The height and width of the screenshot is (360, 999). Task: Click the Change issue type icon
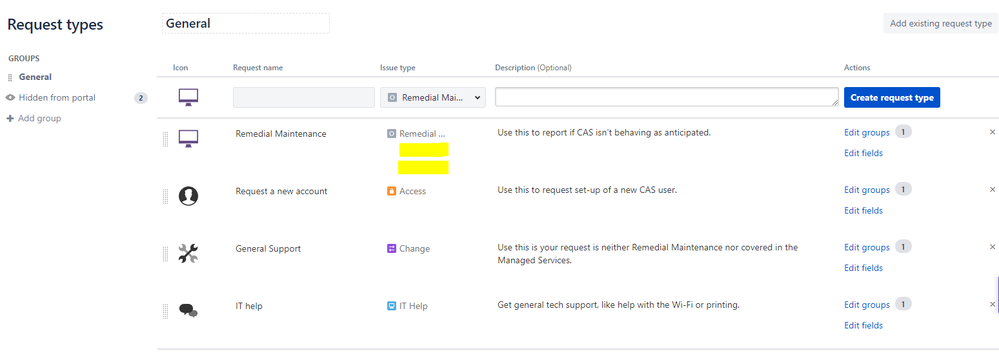pyautogui.click(x=392, y=248)
